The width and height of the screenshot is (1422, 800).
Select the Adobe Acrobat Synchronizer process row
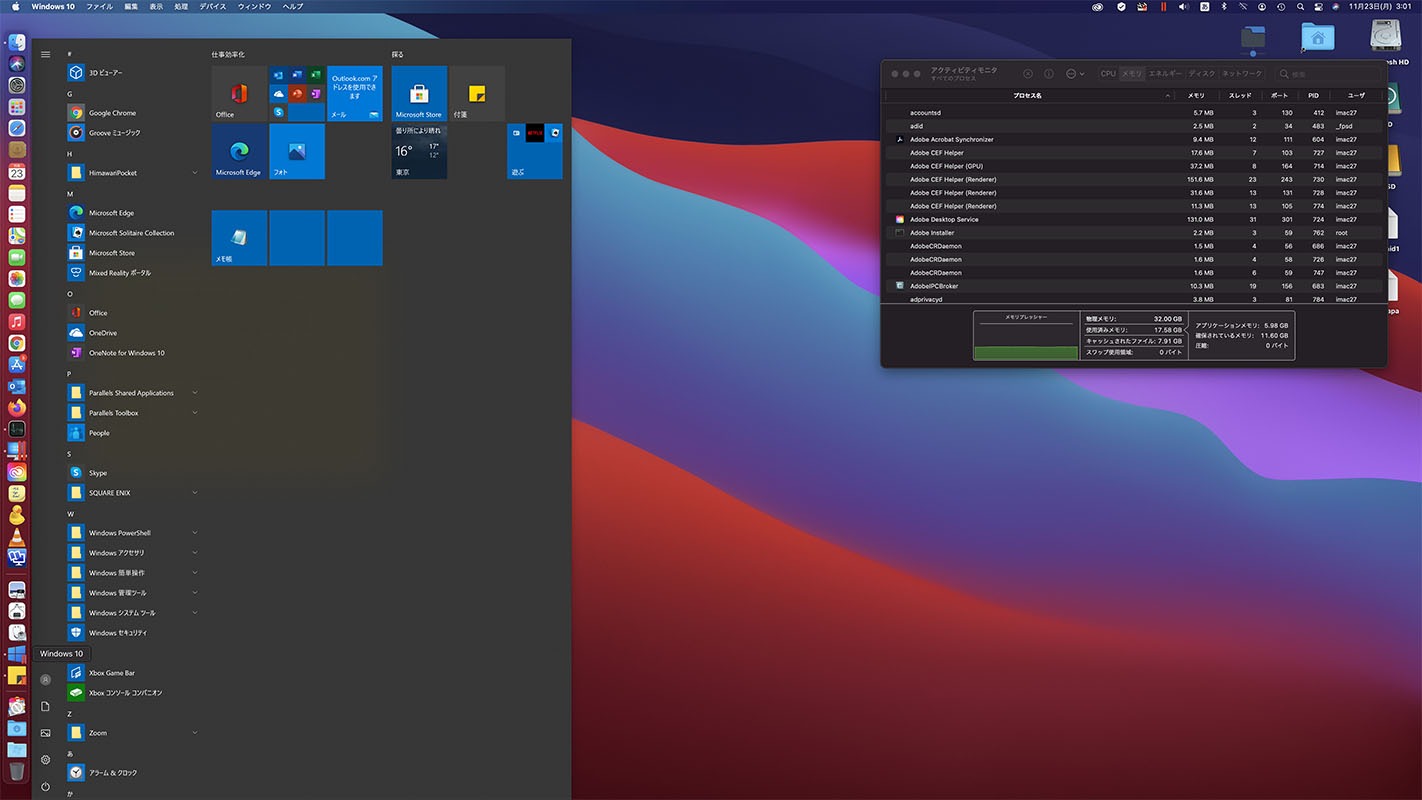click(x=1134, y=139)
